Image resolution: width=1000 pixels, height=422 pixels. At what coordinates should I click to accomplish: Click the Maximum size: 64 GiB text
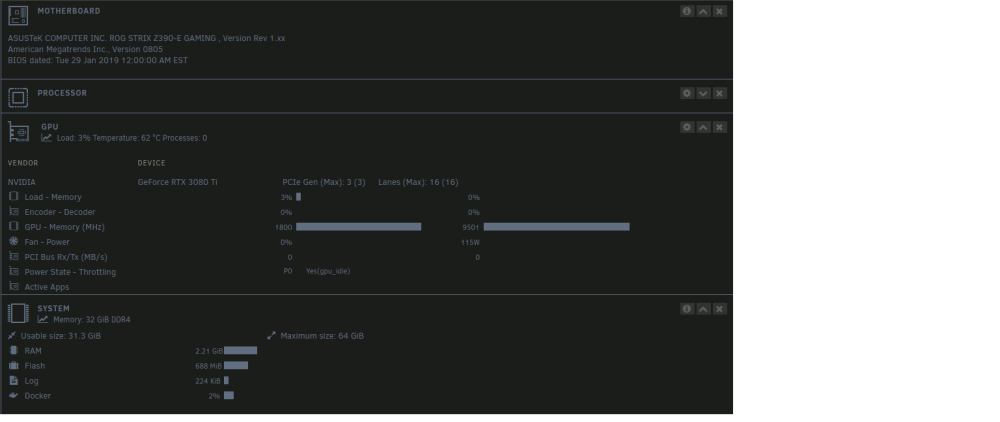(x=322, y=336)
